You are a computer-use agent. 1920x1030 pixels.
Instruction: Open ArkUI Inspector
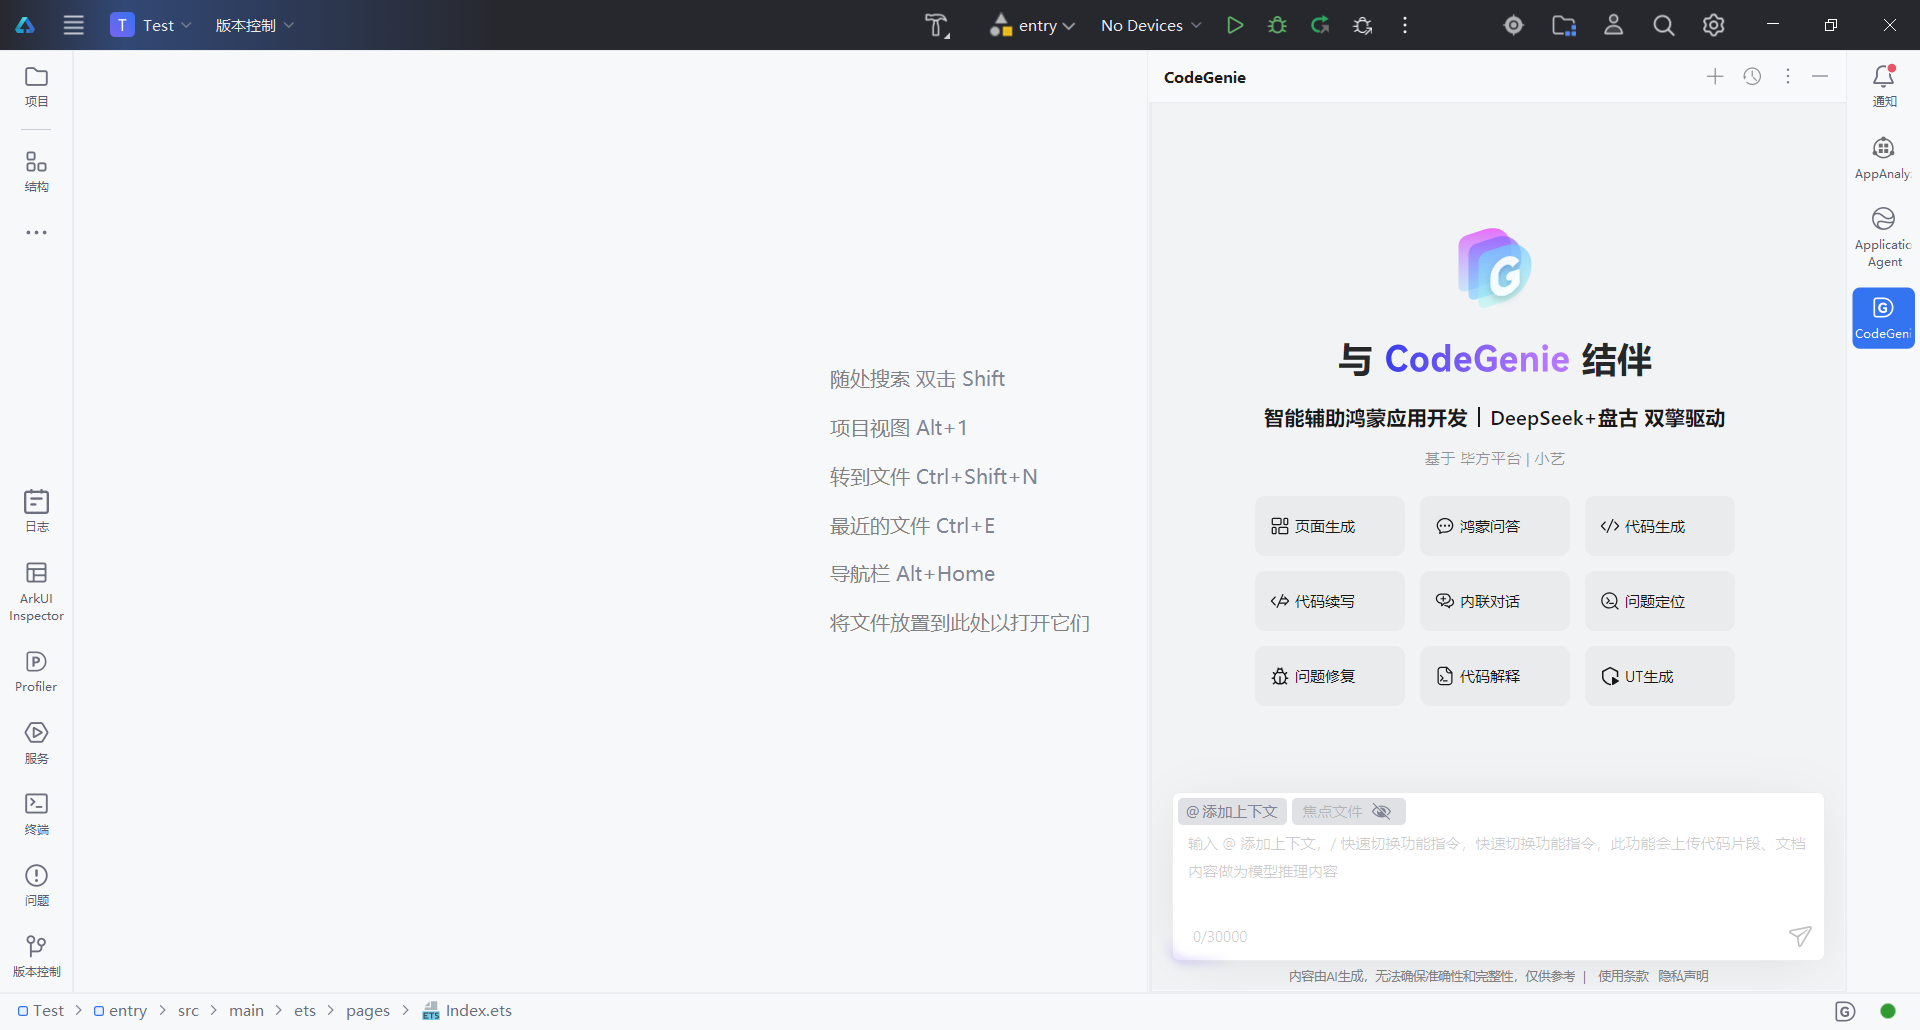tap(37, 591)
